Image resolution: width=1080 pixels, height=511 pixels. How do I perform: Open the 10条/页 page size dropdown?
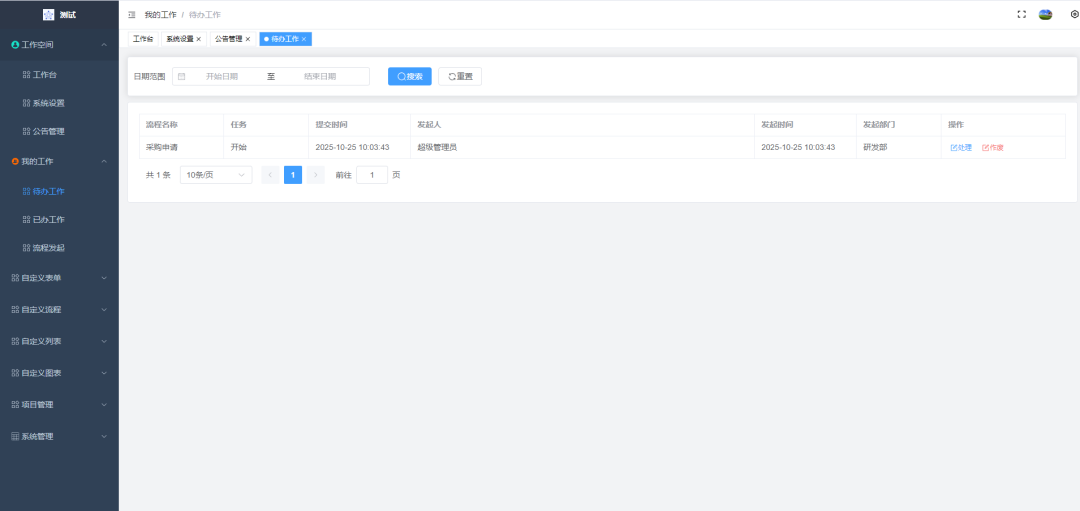click(216, 175)
